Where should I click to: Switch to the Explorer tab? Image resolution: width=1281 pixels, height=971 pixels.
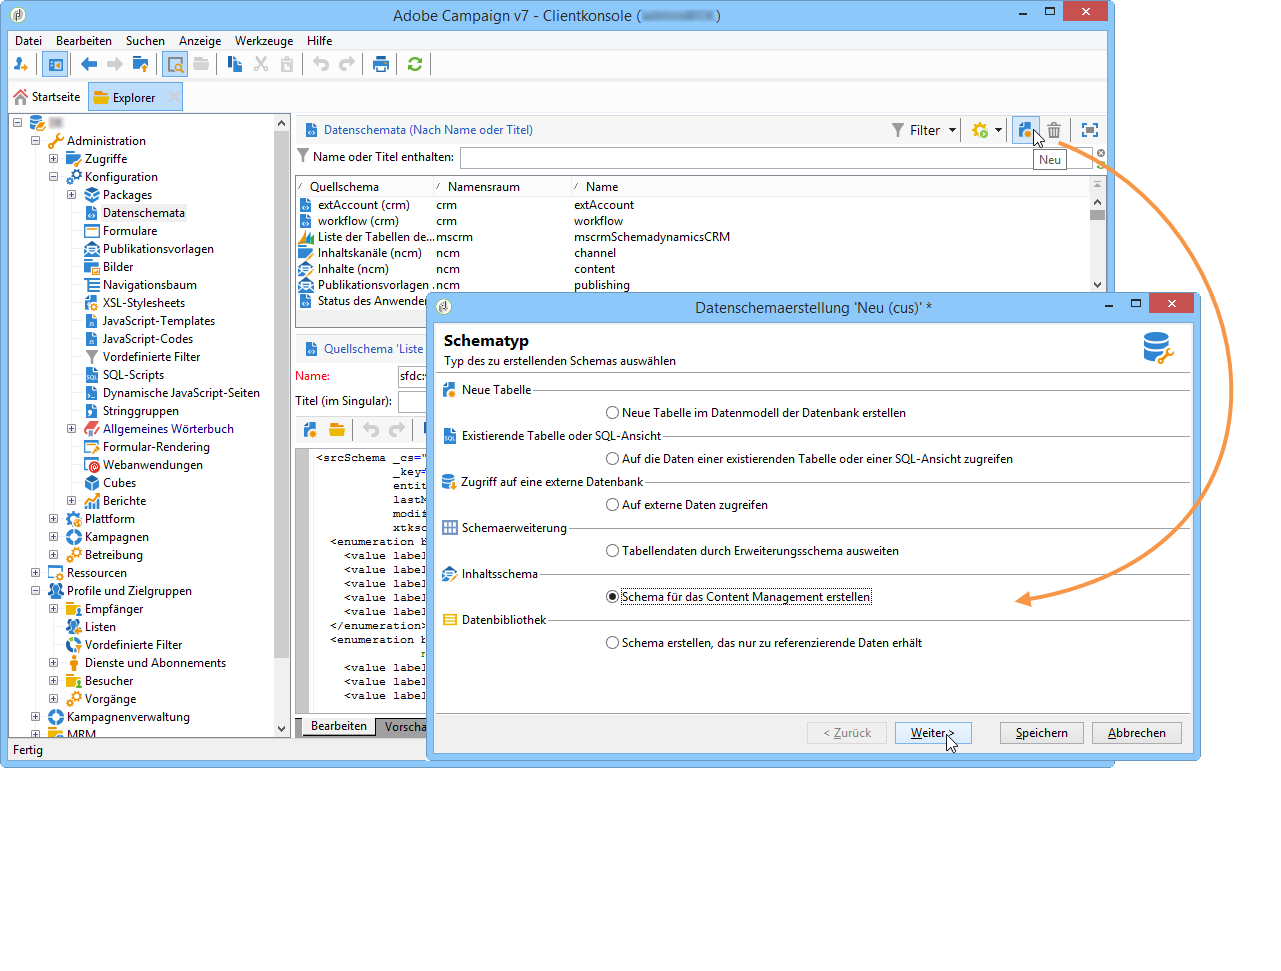[135, 98]
